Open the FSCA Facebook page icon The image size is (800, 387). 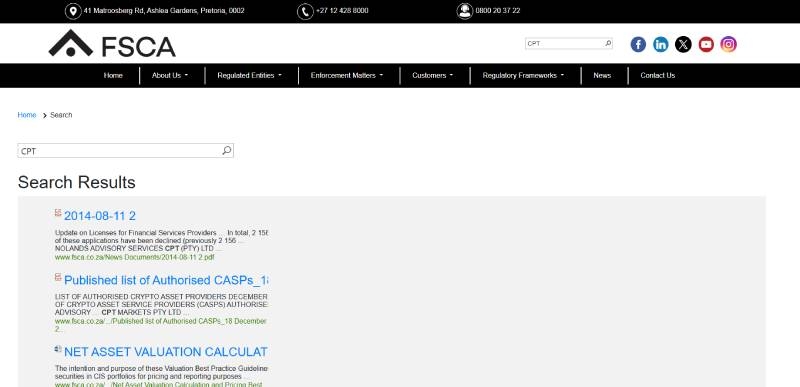(638, 44)
